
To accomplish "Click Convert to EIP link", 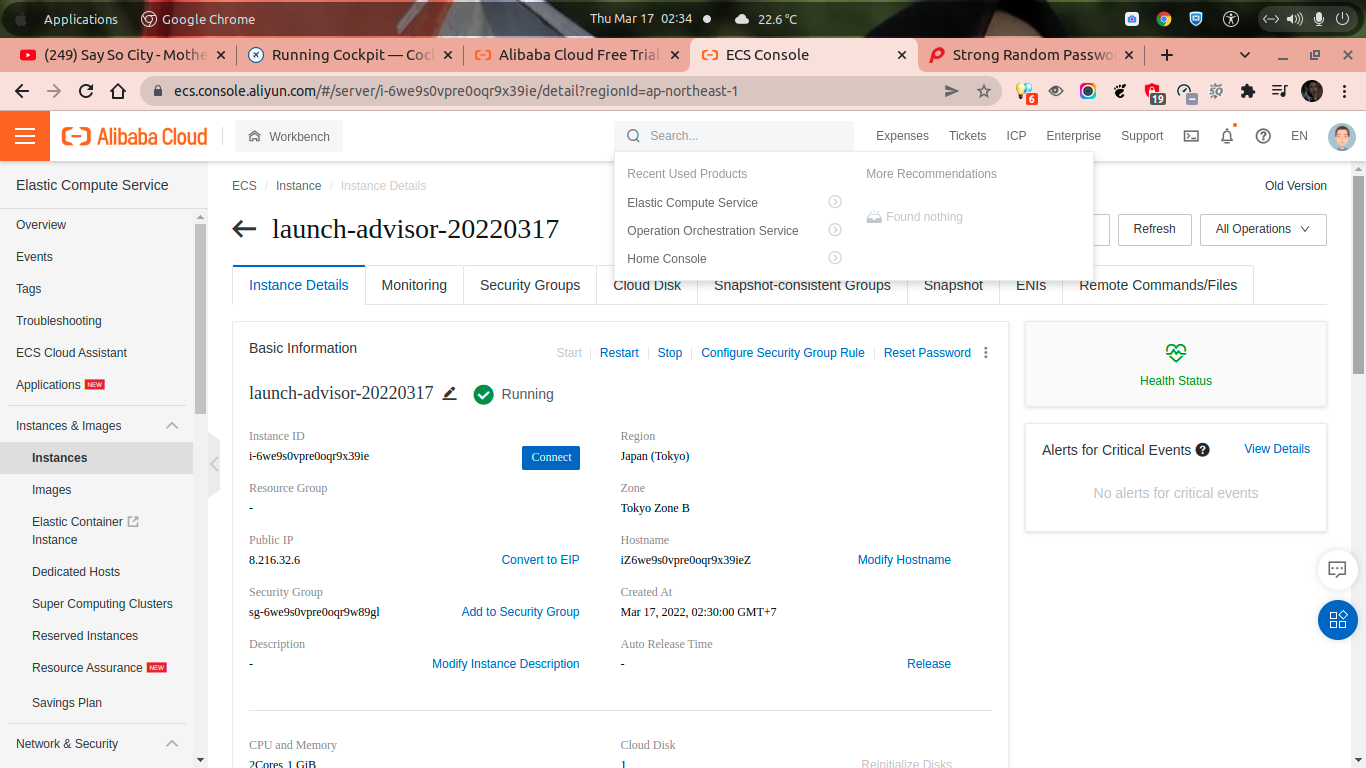I will (x=540, y=560).
